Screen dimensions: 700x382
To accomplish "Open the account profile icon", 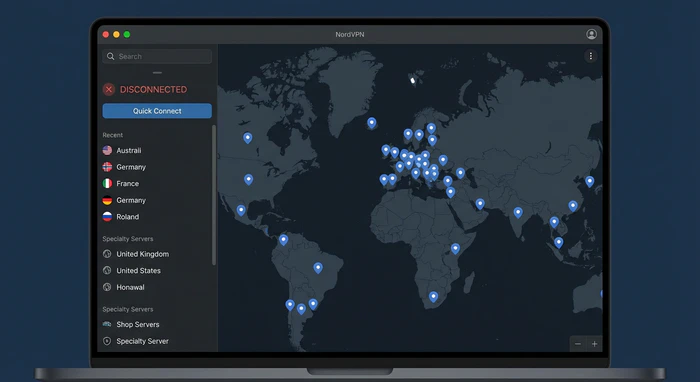I will (x=591, y=34).
